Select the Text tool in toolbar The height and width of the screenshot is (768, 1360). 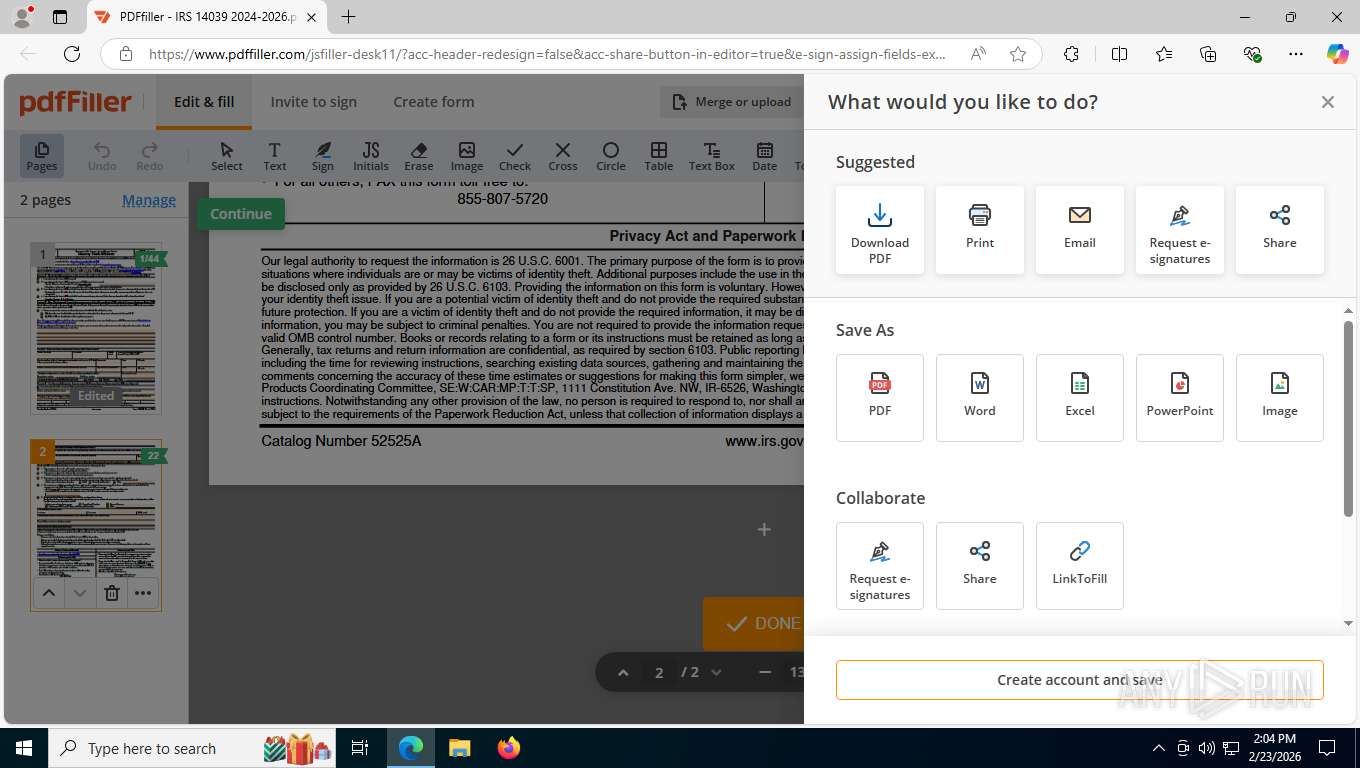[274, 156]
